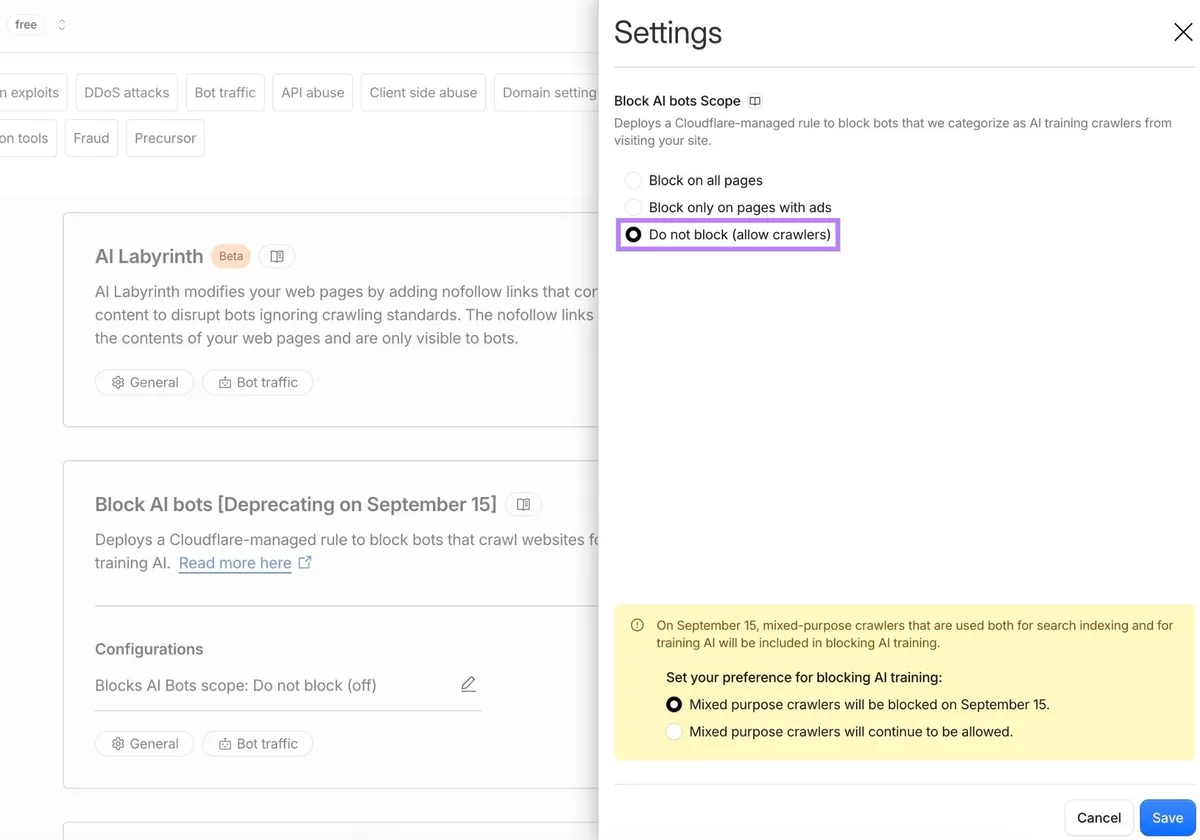The width and height of the screenshot is (1200, 840).
Task: Select the Bot traffic filter beside DDoS attacks
Action: (225, 92)
